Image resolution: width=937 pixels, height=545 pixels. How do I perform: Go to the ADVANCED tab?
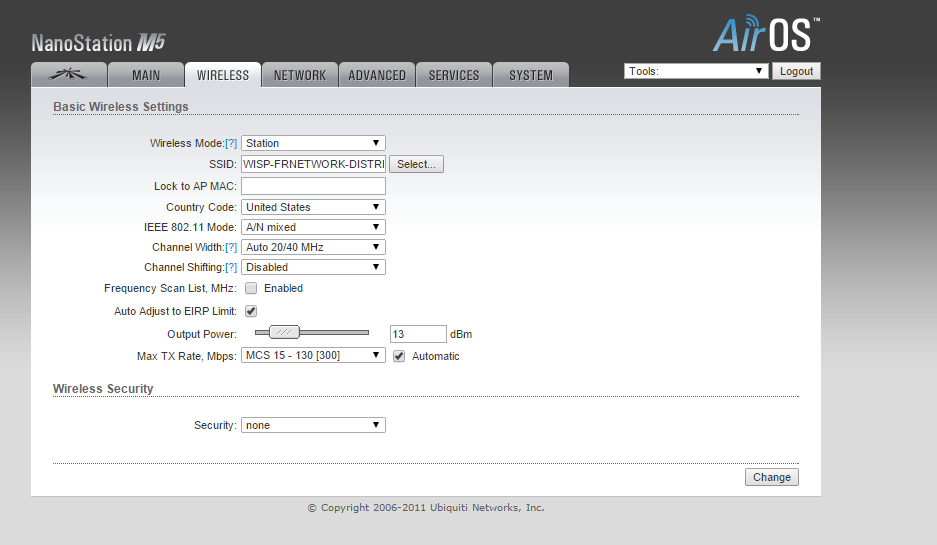pos(377,75)
